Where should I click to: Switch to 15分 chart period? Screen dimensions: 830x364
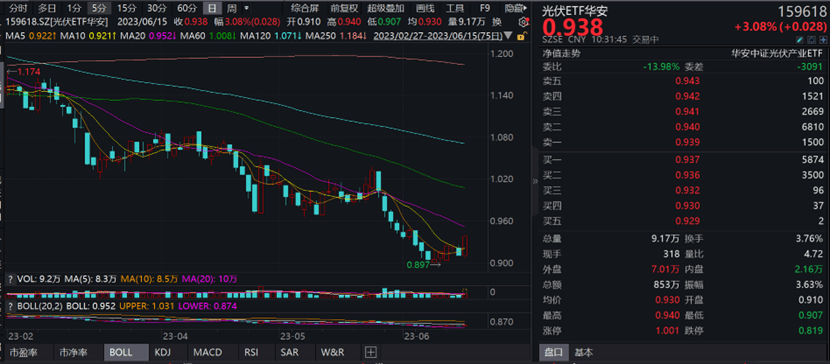pyautogui.click(x=126, y=8)
